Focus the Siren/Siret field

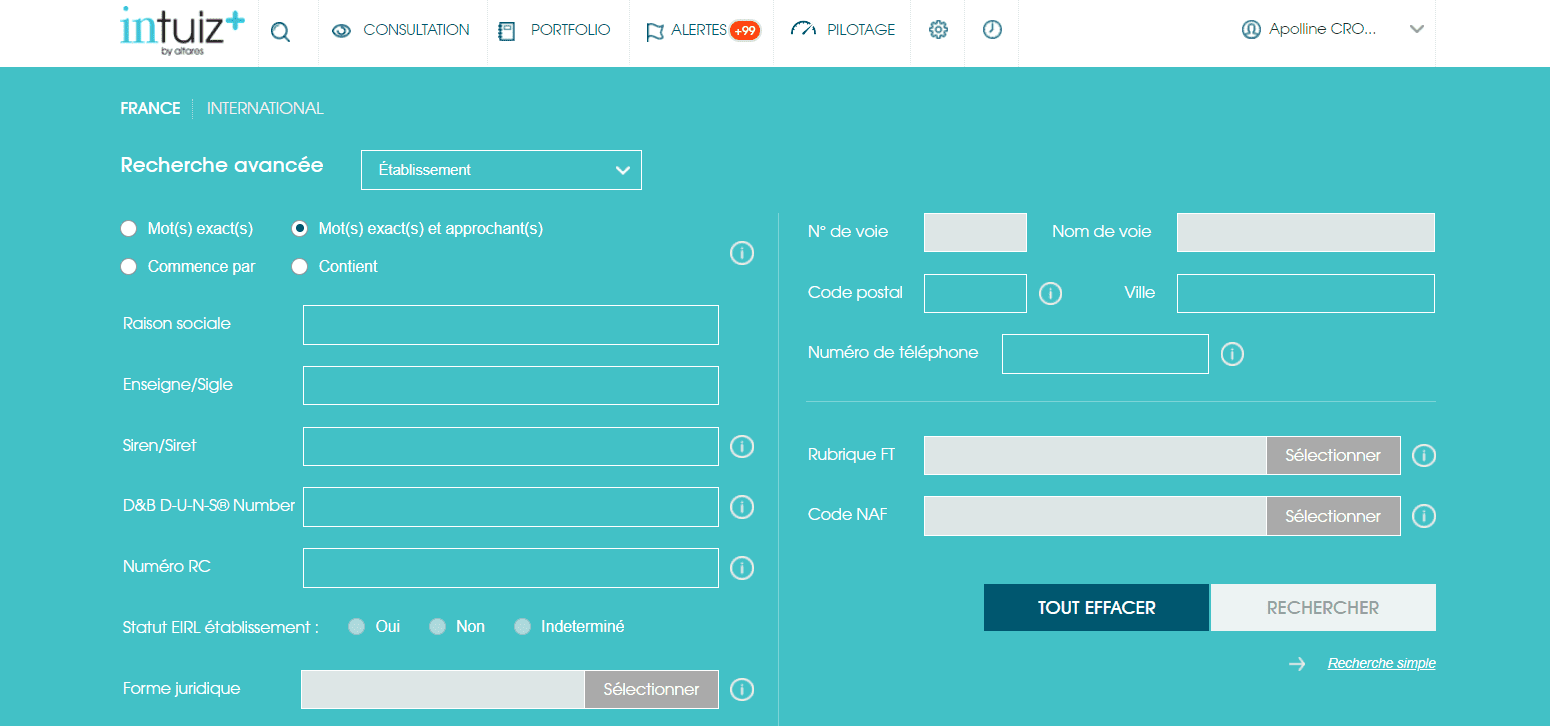511,447
